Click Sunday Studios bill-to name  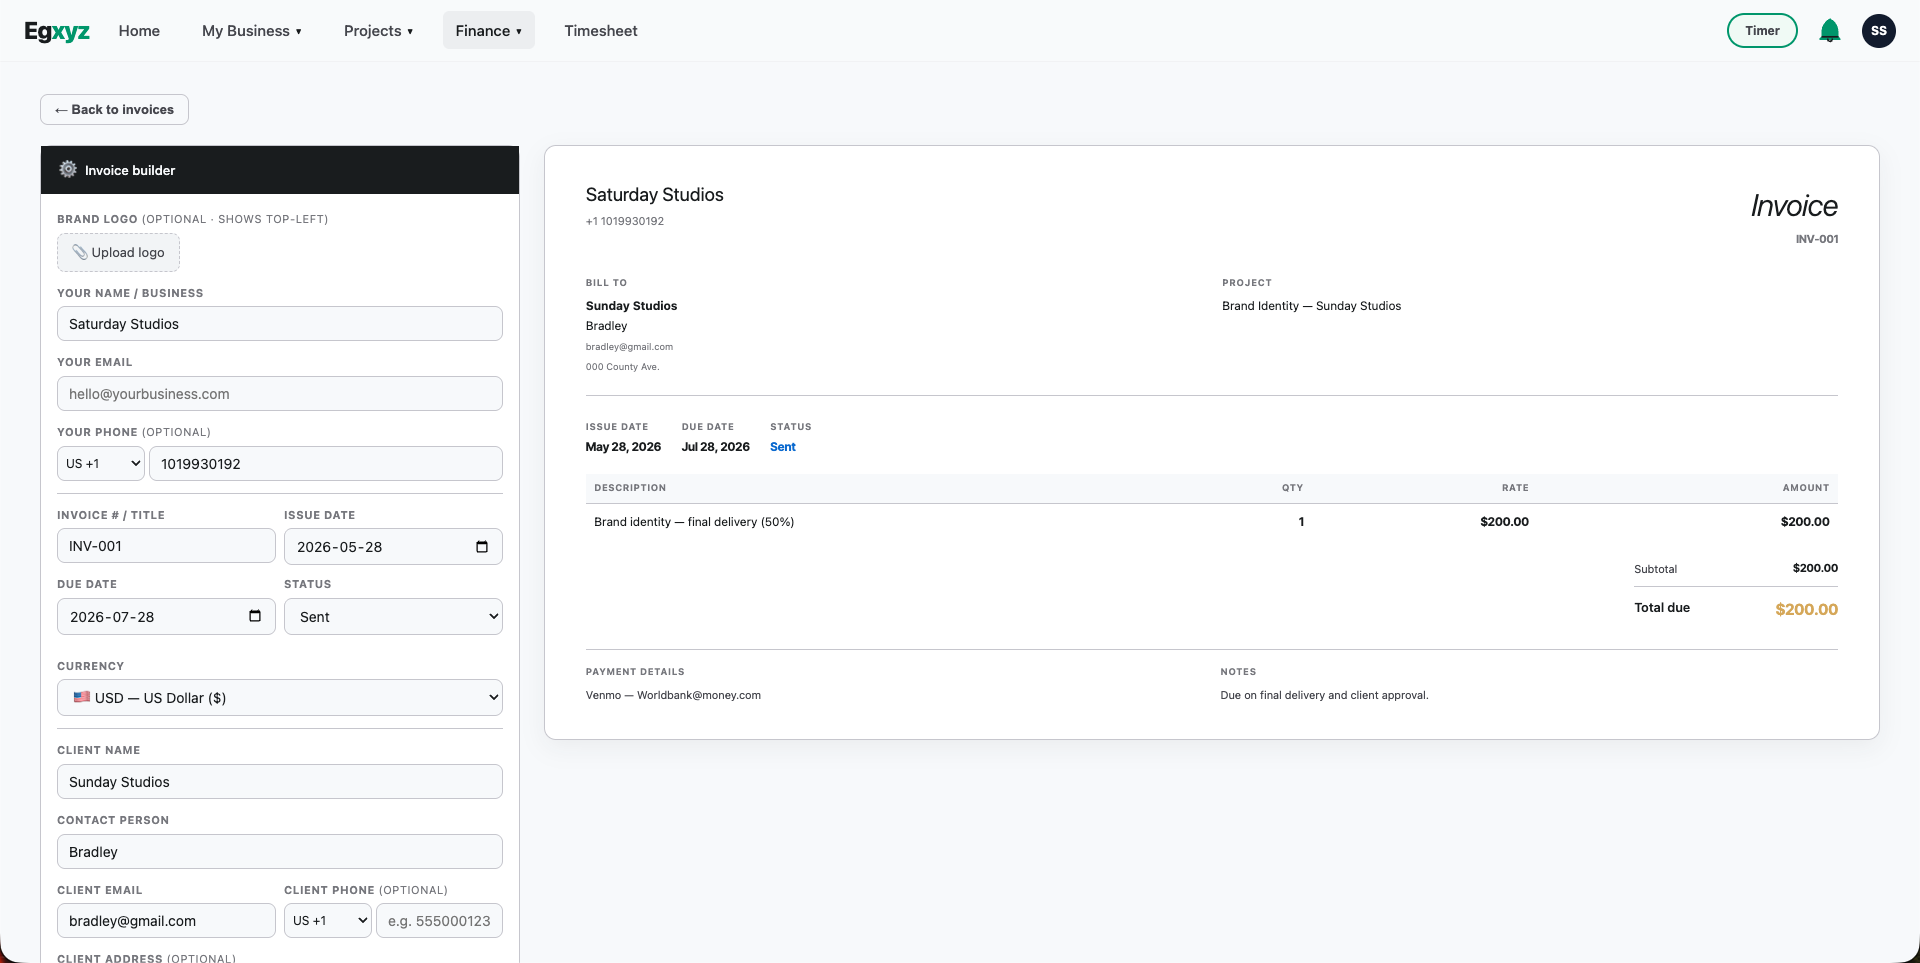point(631,306)
